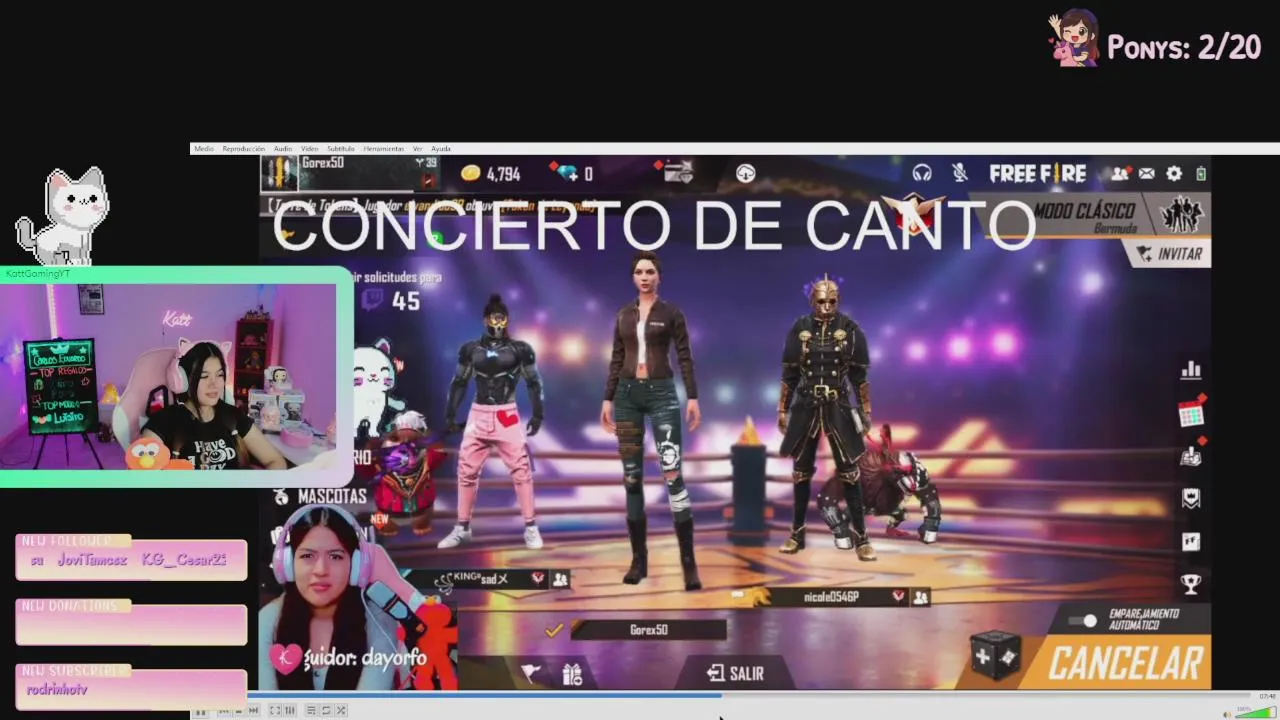Toggle the muted microphone icon
Screen dimensions: 1280x720
pyautogui.click(x=960, y=173)
